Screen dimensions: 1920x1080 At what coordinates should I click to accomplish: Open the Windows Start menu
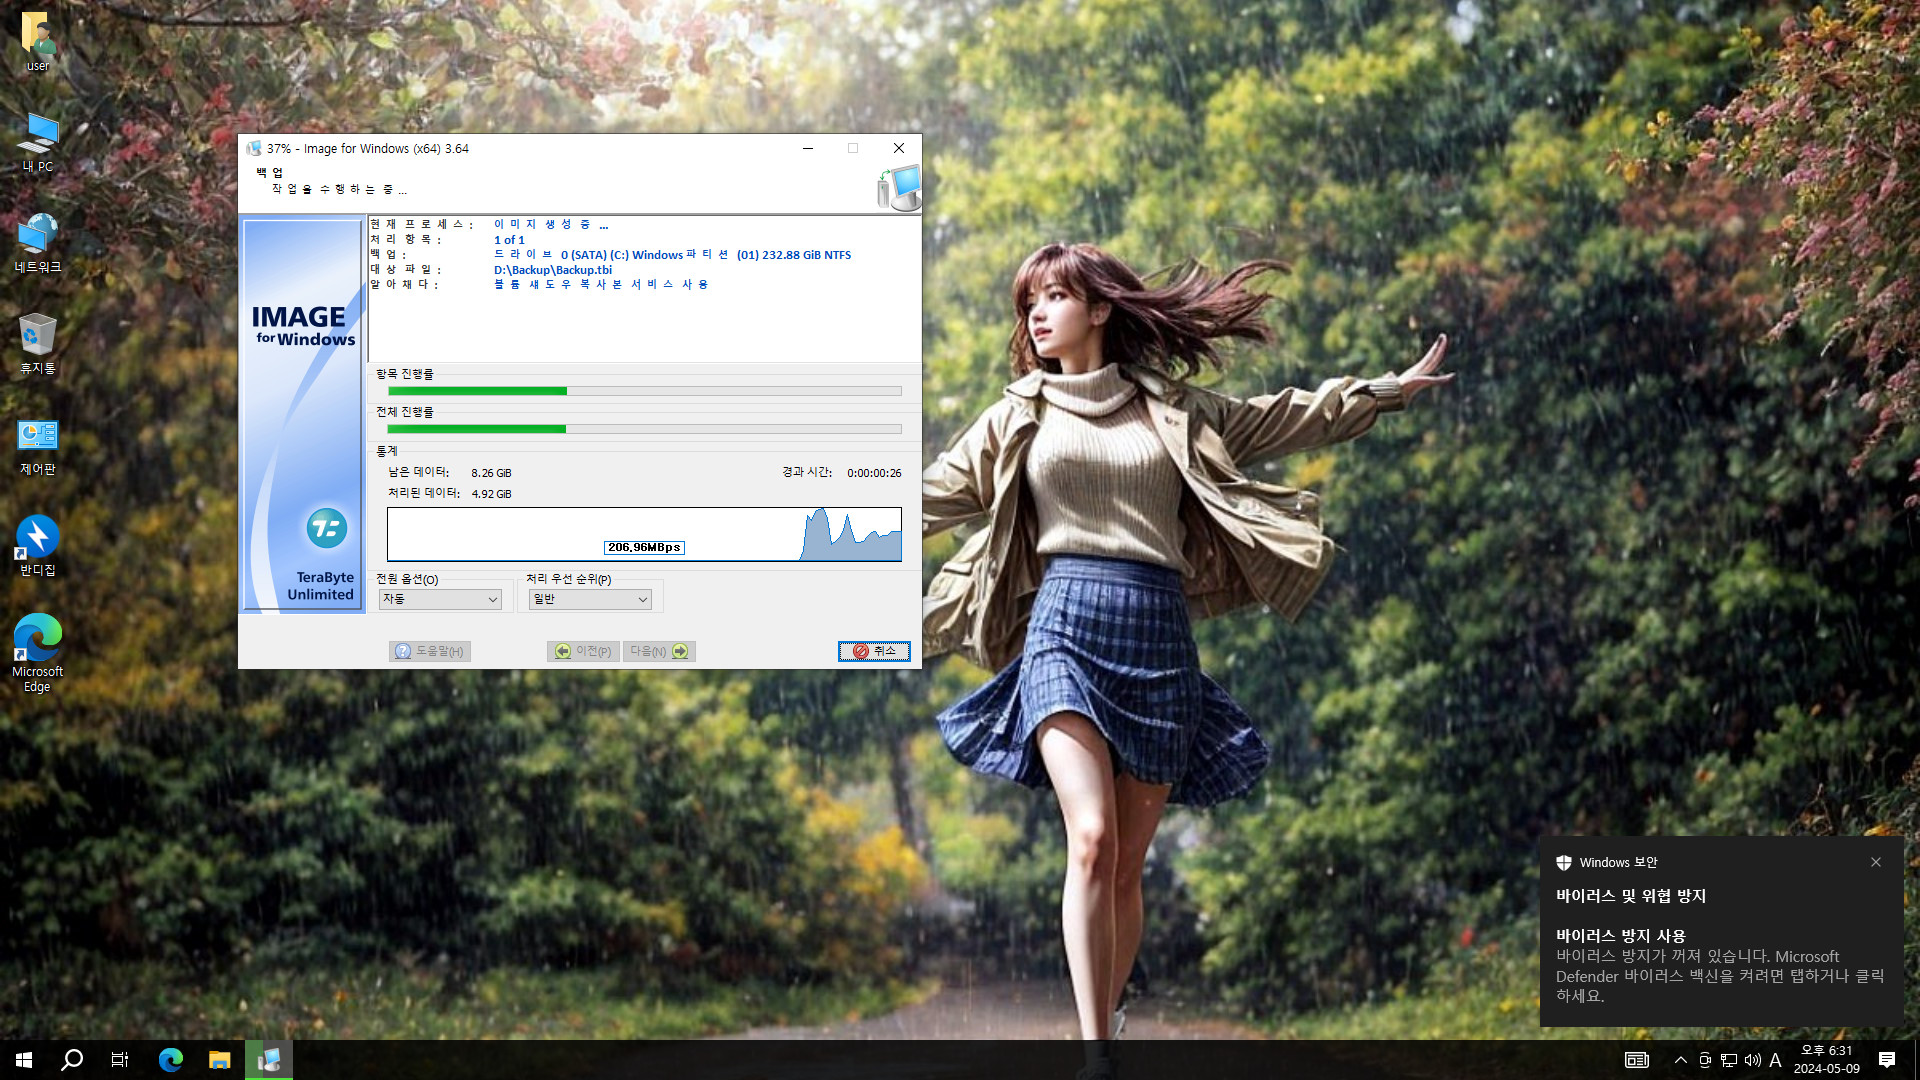tap(24, 1060)
